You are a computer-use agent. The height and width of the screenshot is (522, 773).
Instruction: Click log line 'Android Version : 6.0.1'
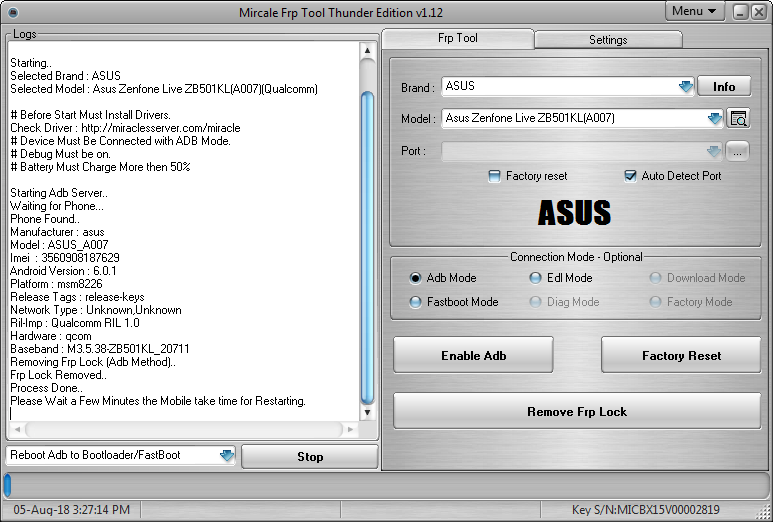[x=63, y=271]
